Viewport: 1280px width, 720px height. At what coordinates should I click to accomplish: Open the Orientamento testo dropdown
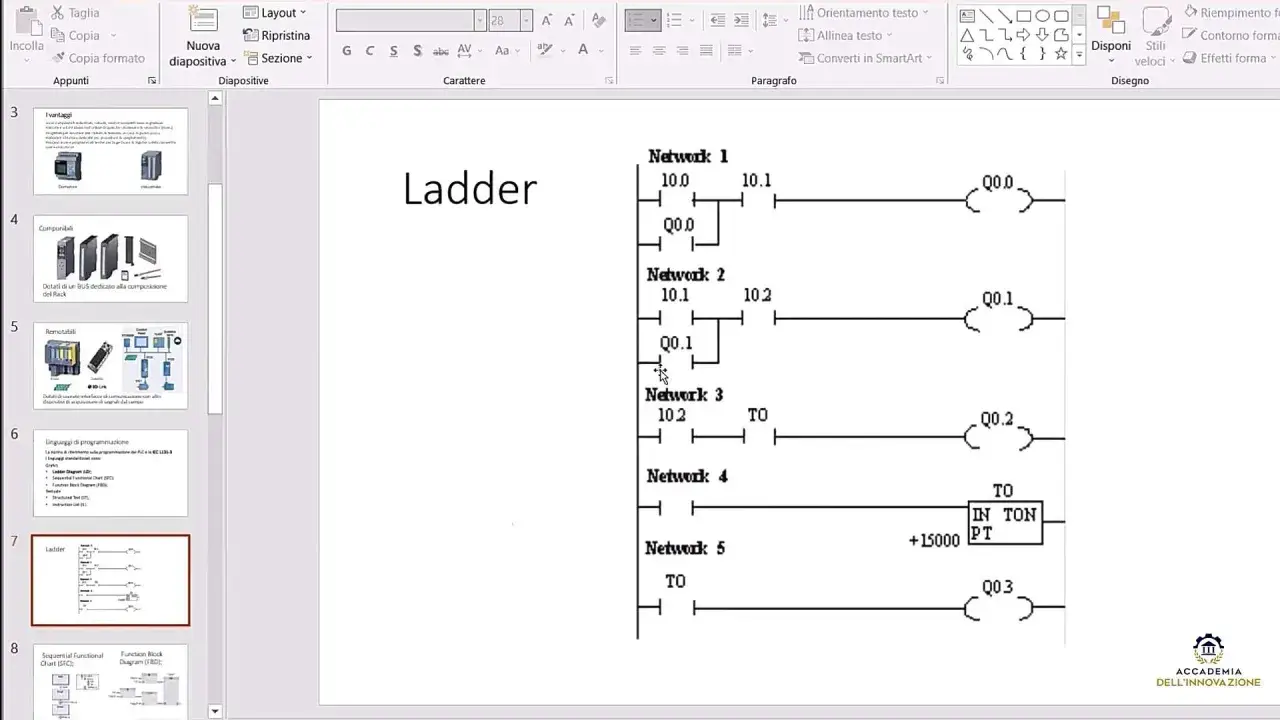(x=864, y=13)
